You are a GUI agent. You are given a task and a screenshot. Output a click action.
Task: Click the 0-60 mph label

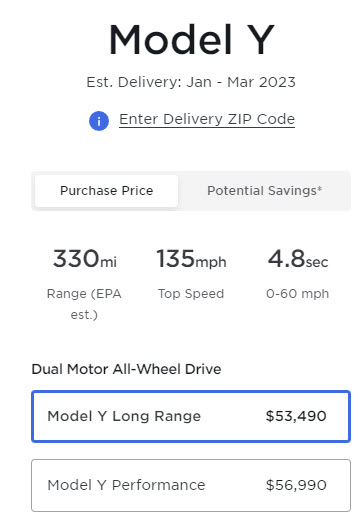pyautogui.click(x=297, y=294)
